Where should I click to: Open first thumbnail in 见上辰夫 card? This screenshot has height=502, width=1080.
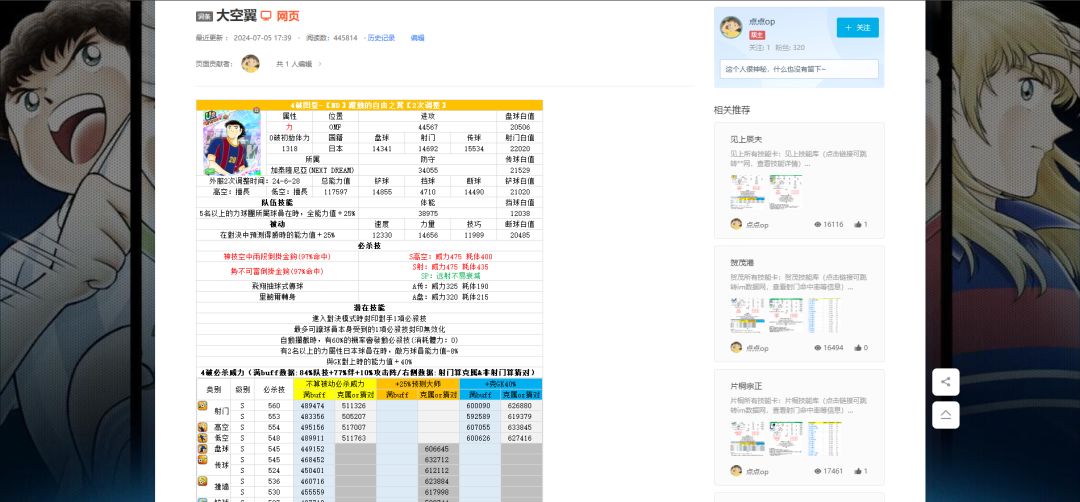pyautogui.click(x=747, y=191)
